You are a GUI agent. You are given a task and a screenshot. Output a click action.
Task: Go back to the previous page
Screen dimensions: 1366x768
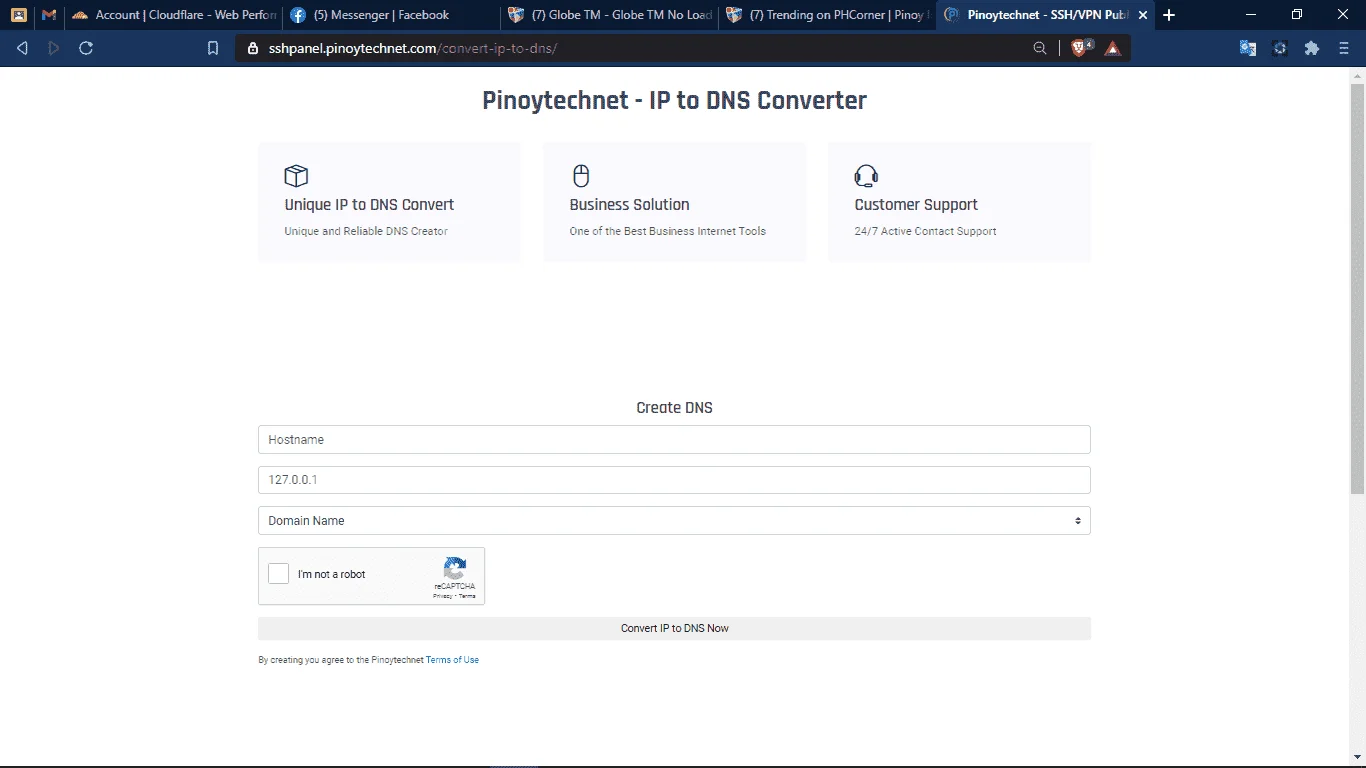22,48
